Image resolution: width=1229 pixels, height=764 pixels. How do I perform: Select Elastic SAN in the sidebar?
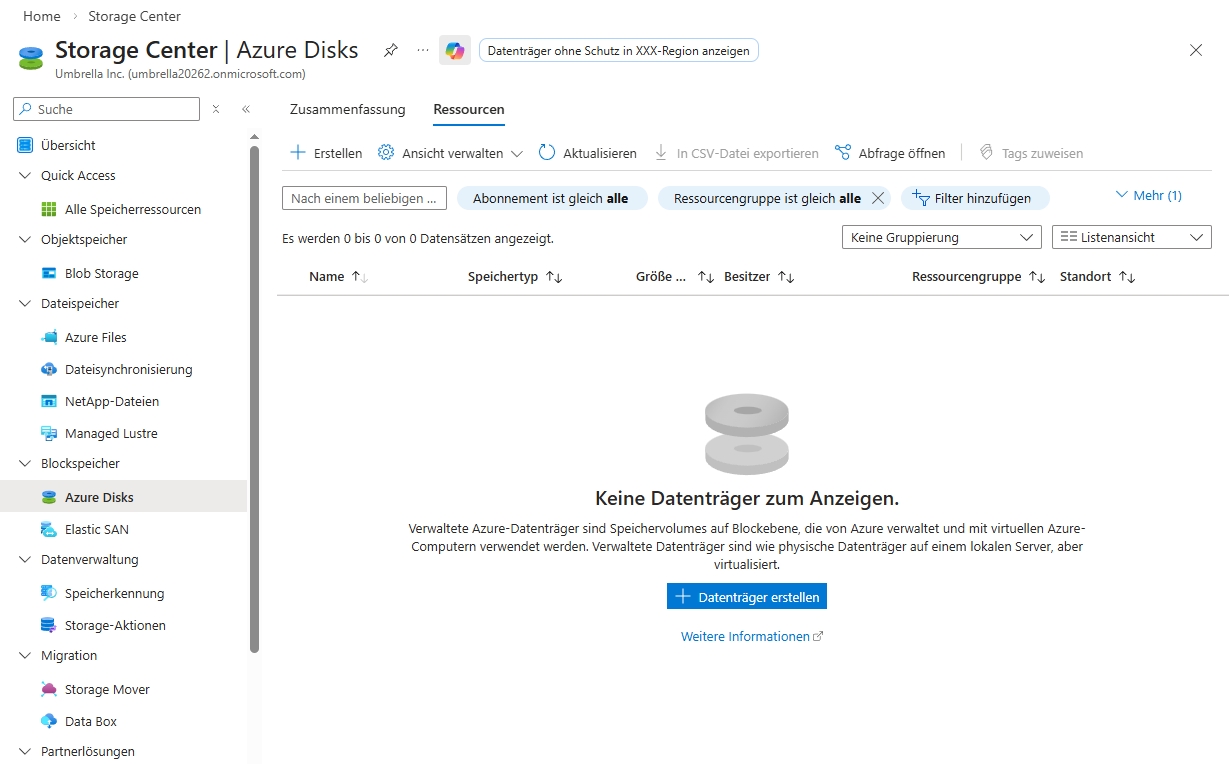(96, 529)
